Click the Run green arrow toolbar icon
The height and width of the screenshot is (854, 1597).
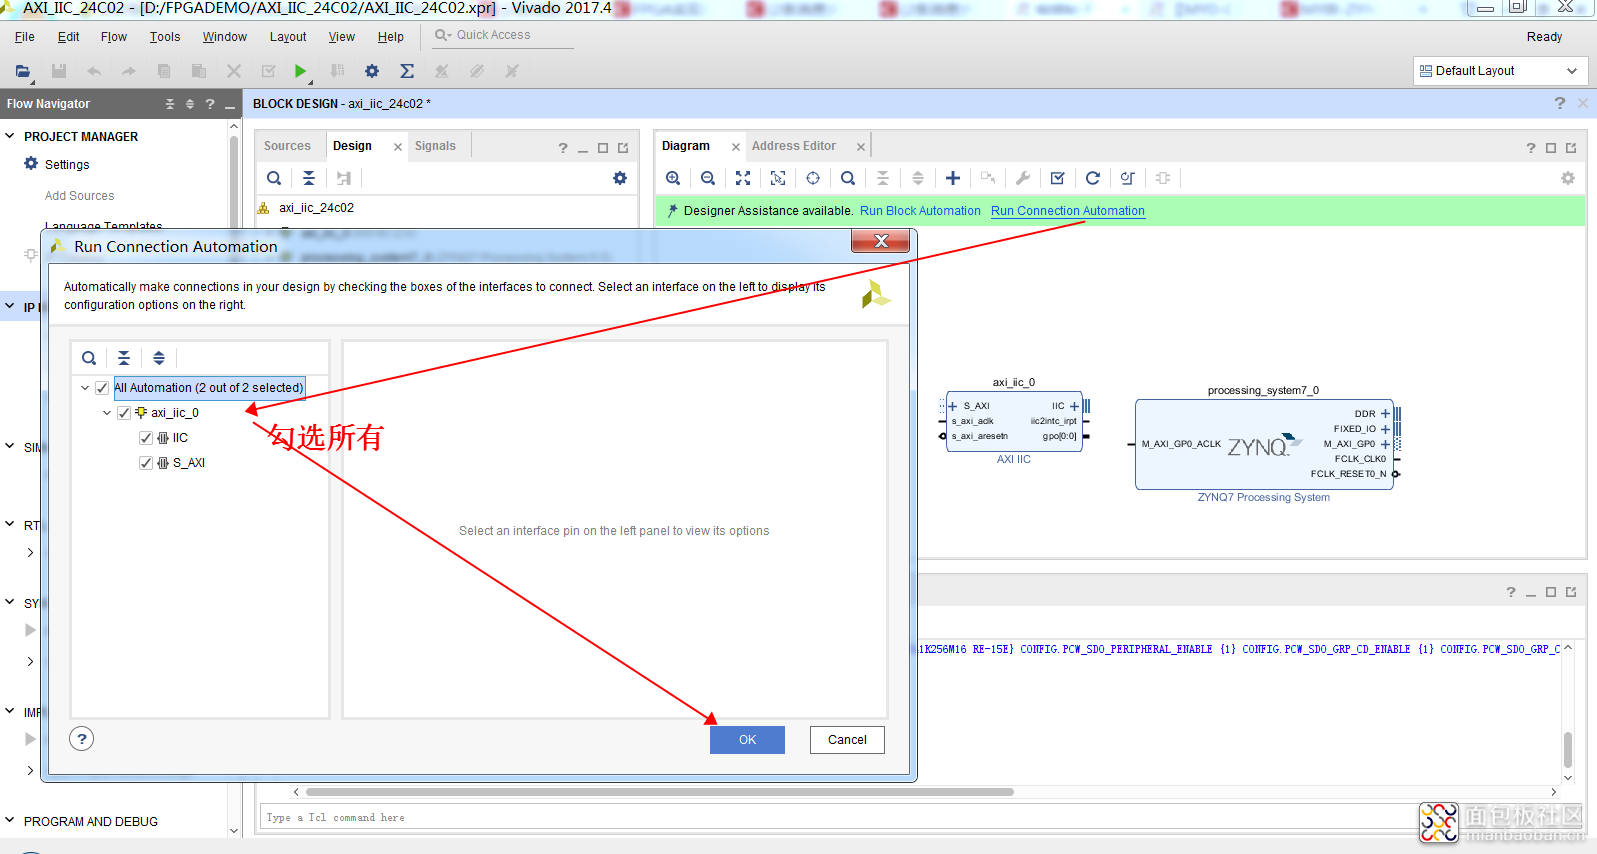[300, 71]
